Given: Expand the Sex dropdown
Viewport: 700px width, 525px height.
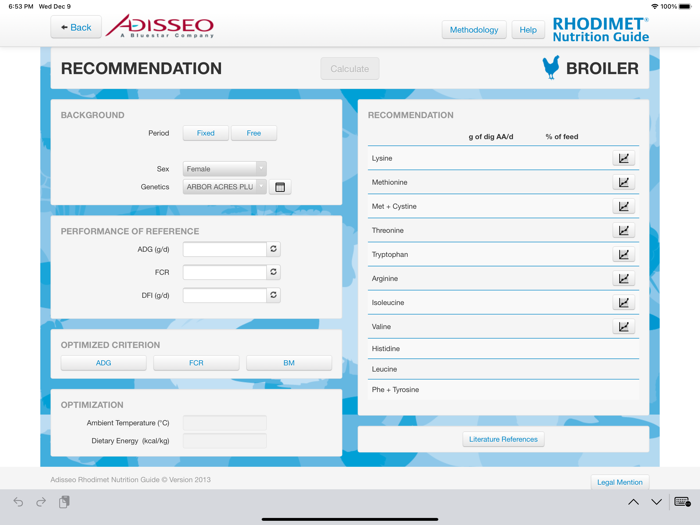Looking at the screenshot, I should 224,169.
